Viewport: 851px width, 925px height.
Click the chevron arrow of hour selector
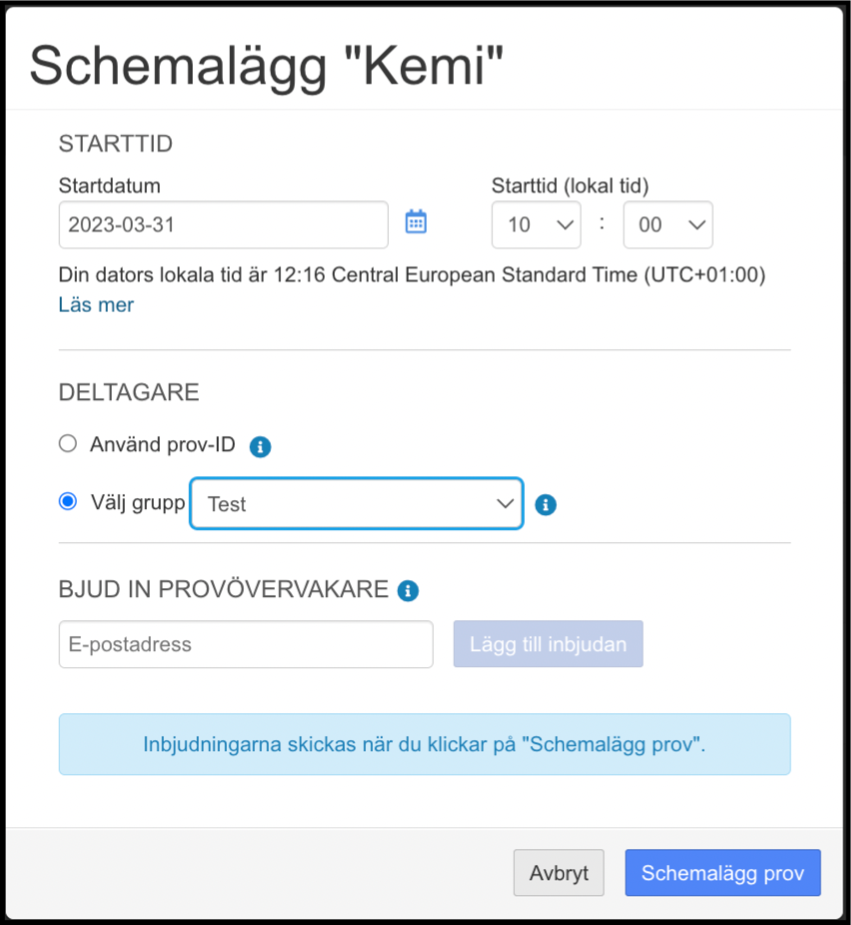tap(565, 225)
